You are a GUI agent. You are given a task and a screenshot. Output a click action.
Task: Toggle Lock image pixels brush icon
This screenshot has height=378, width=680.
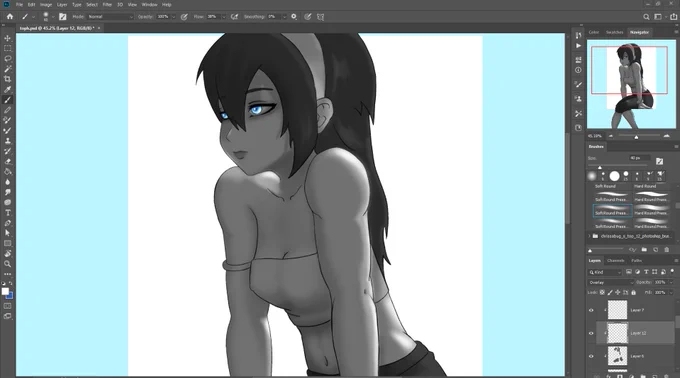(x=610, y=293)
